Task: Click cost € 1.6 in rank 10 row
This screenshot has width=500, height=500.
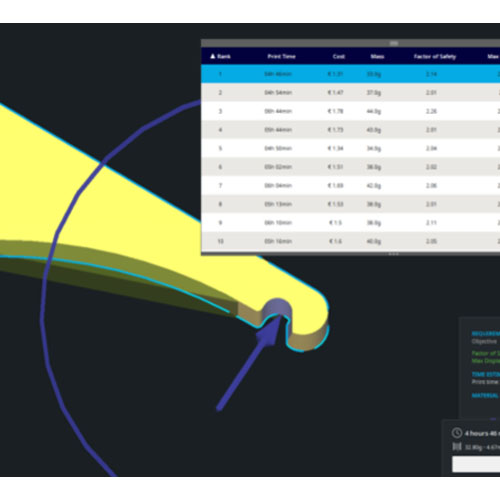Action: [335, 241]
